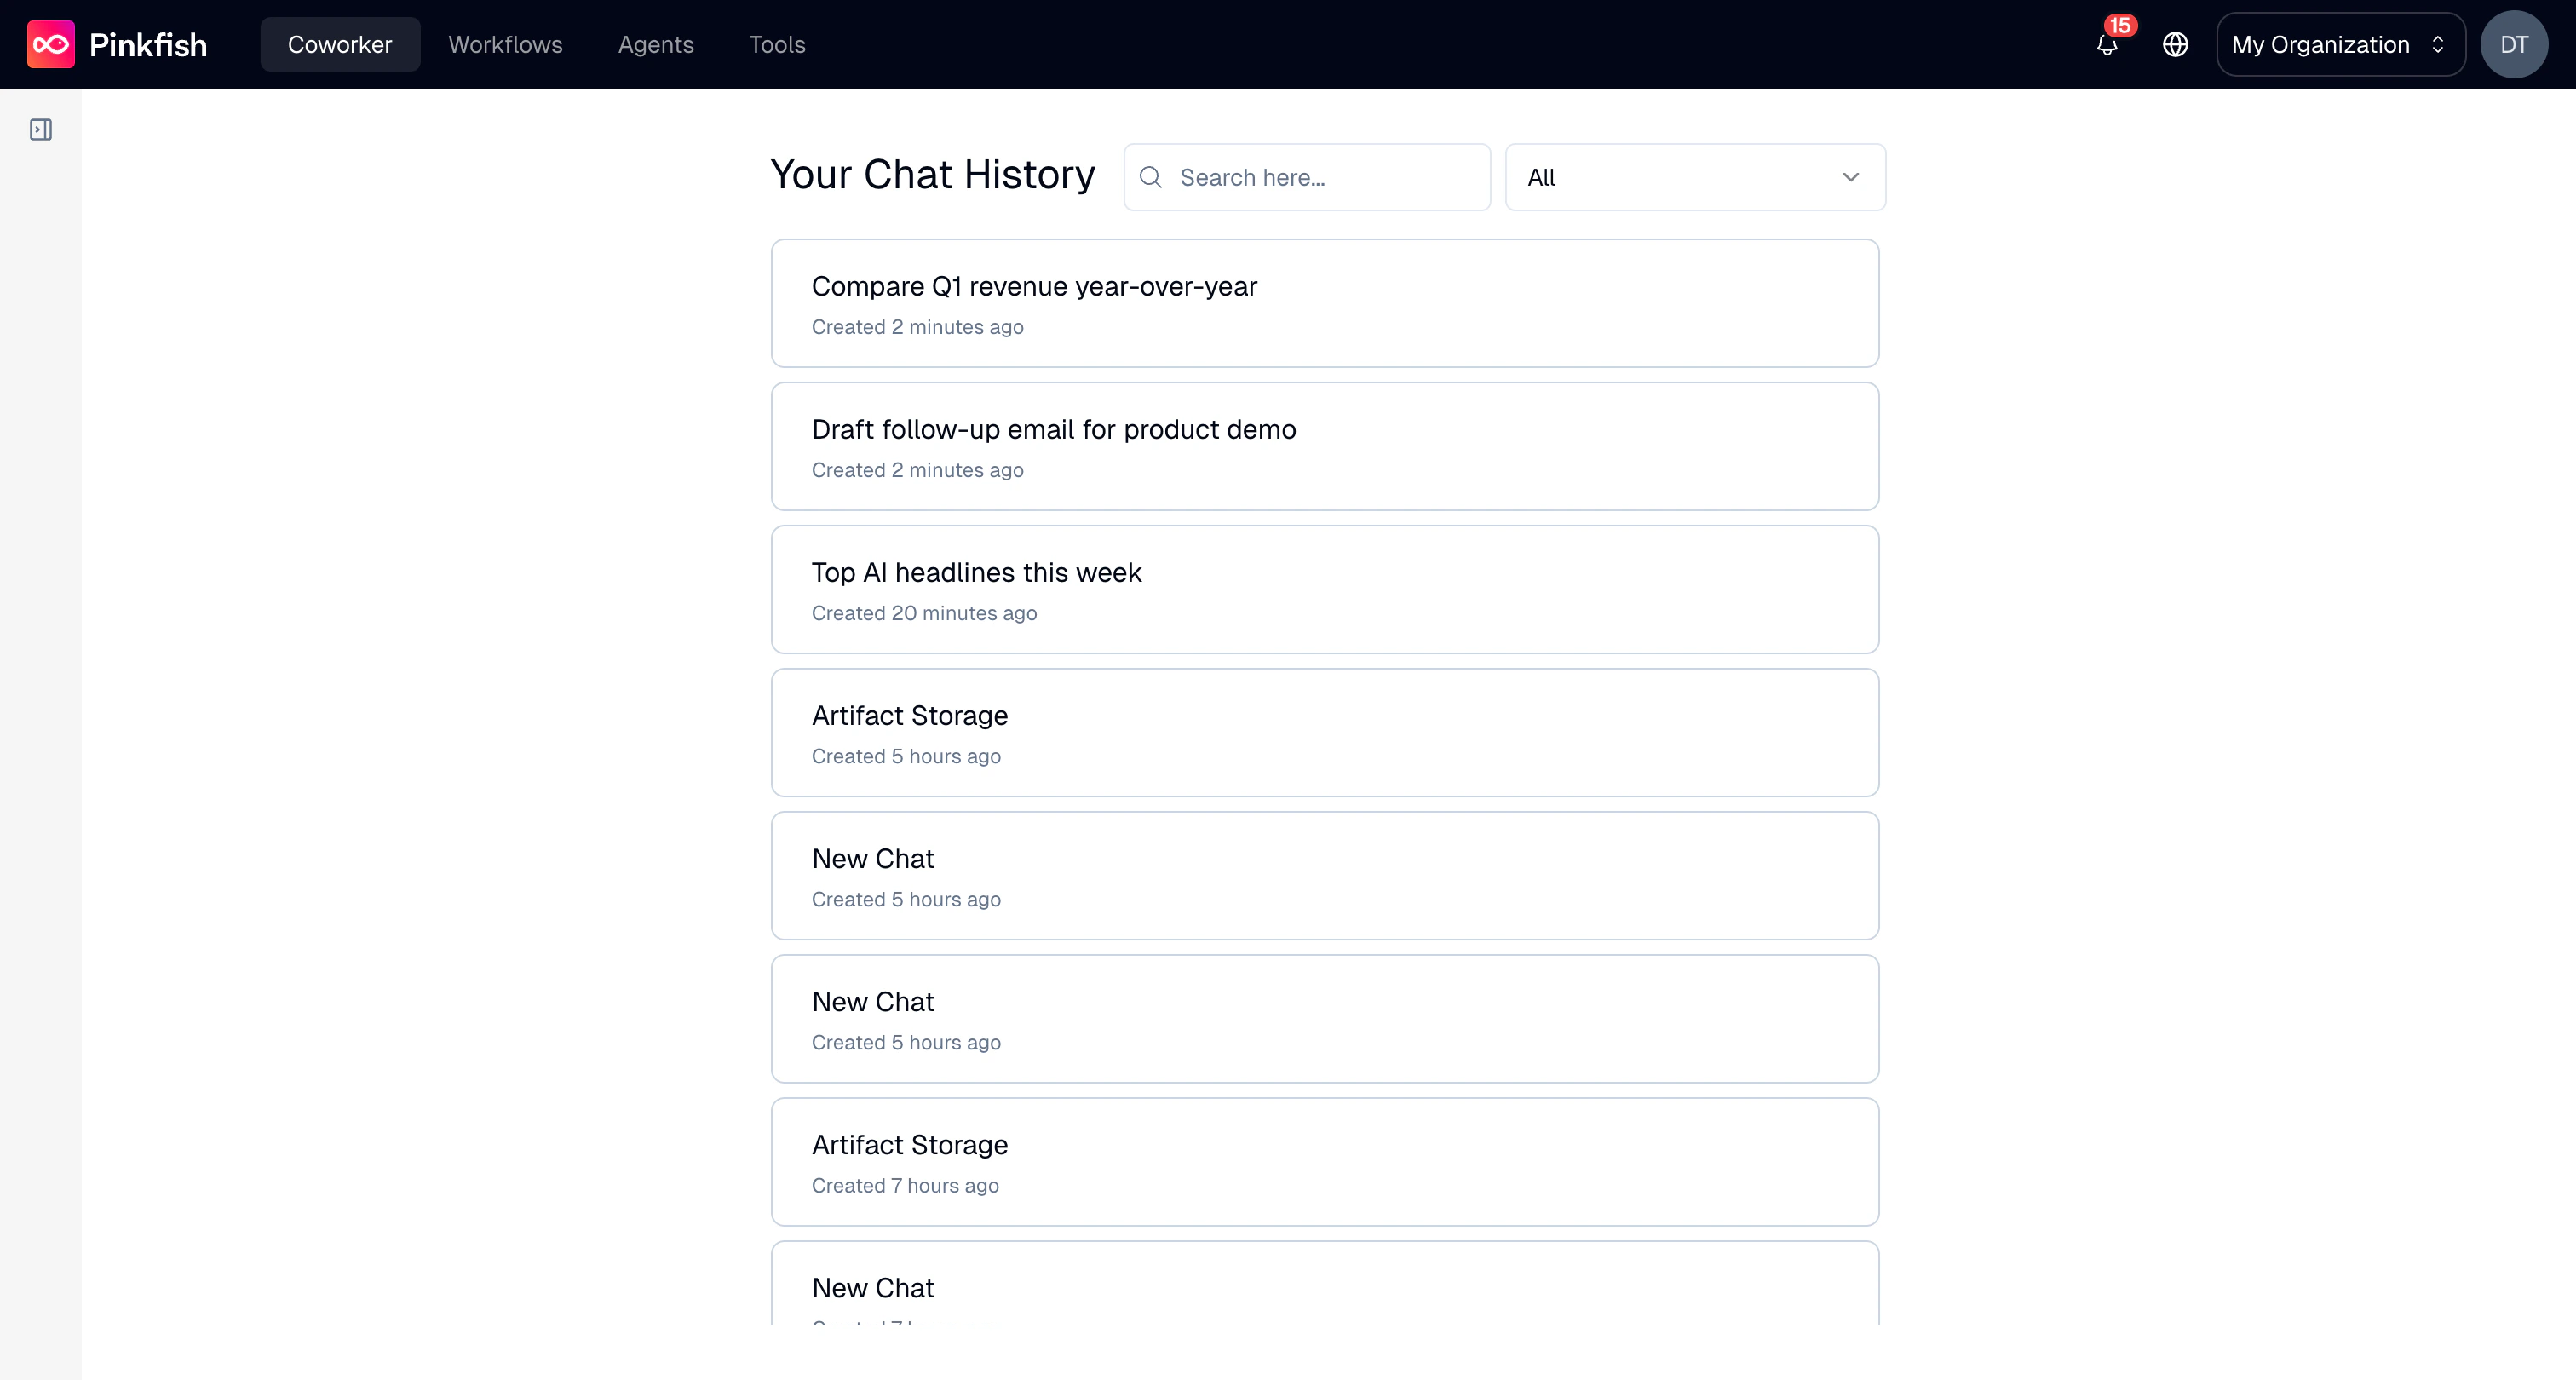This screenshot has width=2576, height=1380.
Task: Click the notification badge showing 15
Action: pos(2122,26)
